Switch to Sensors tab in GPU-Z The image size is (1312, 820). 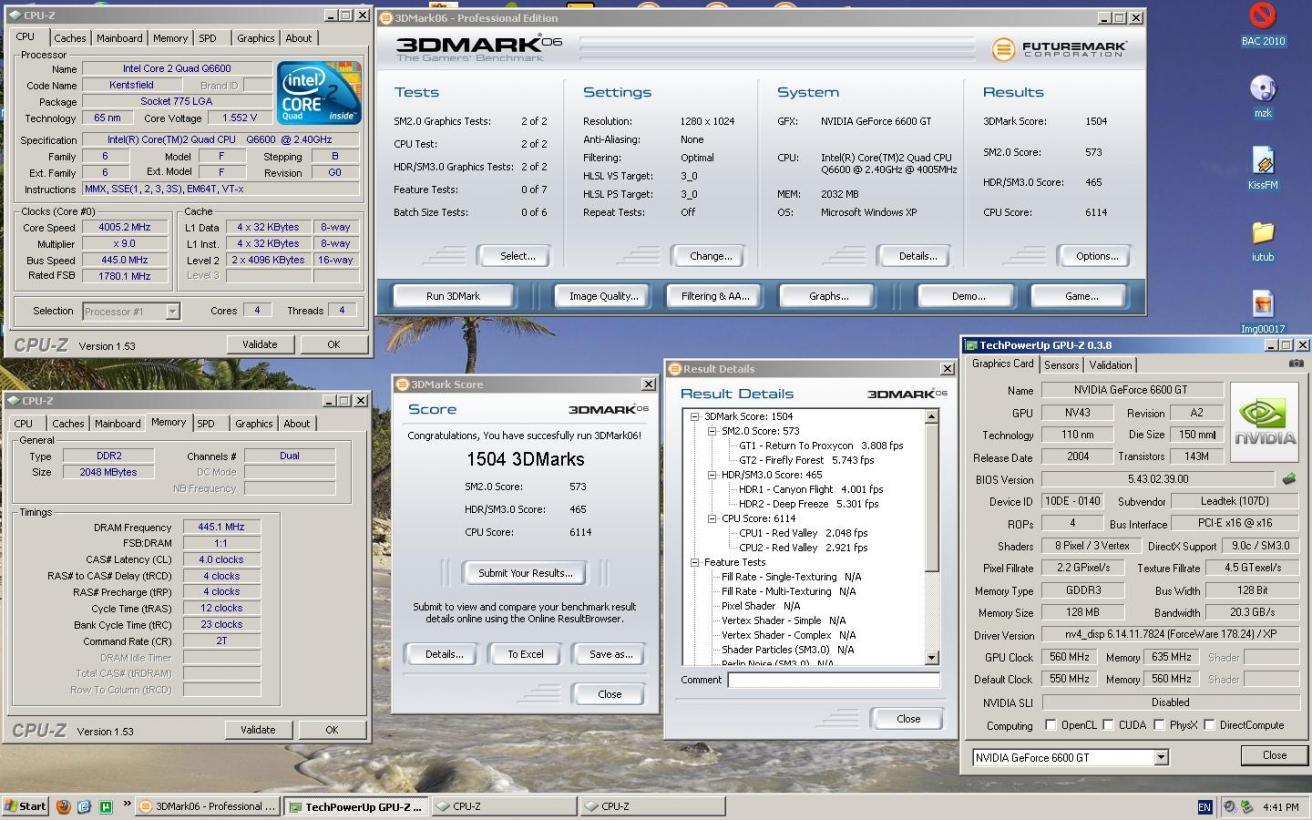coord(1062,365)
